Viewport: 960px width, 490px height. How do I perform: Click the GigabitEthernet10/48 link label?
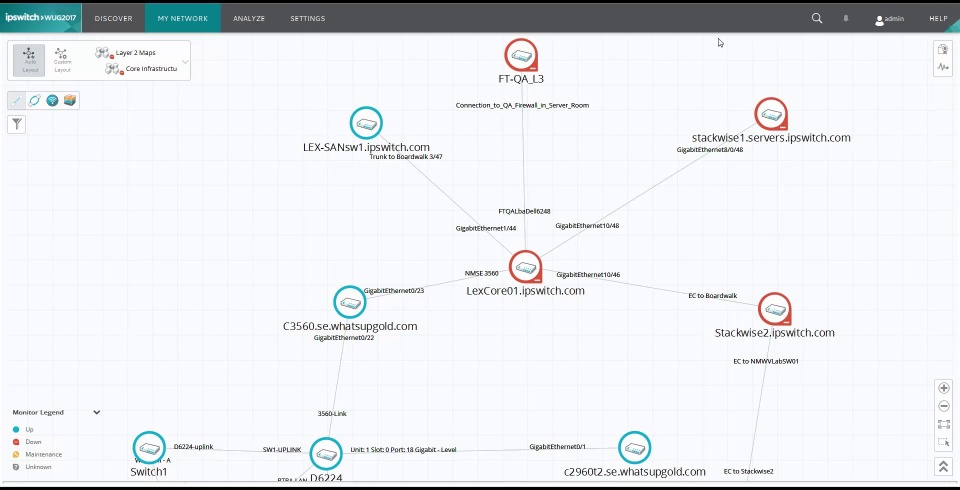click(587, 226)
